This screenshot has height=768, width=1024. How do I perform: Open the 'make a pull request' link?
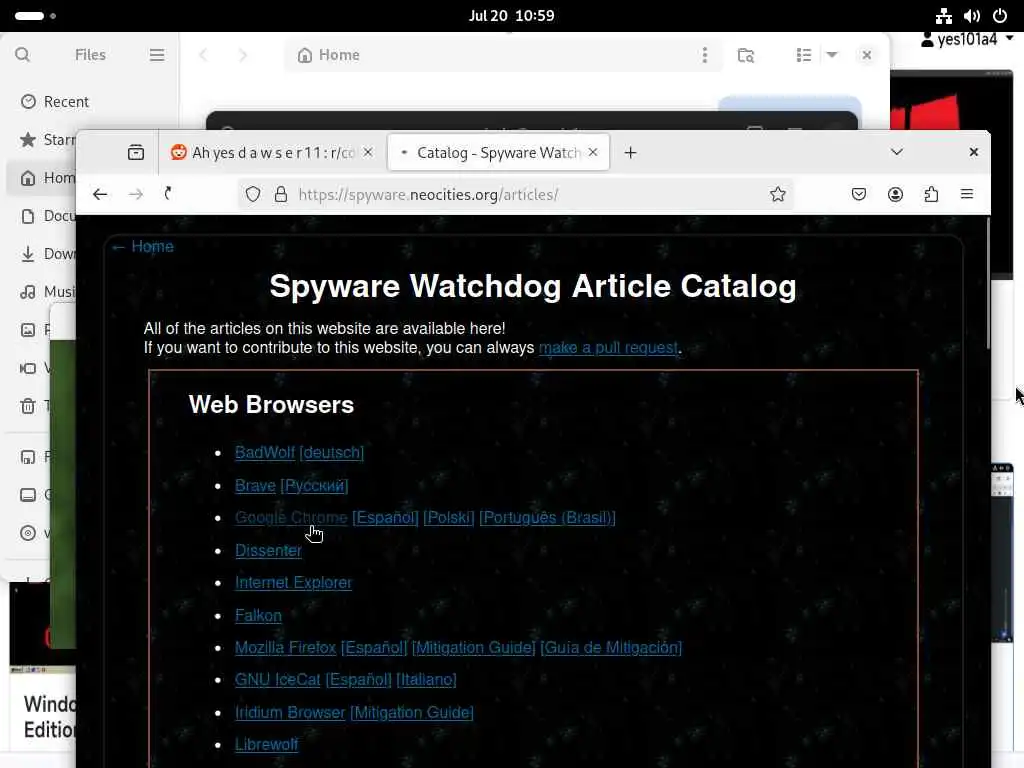coord(608,347)
